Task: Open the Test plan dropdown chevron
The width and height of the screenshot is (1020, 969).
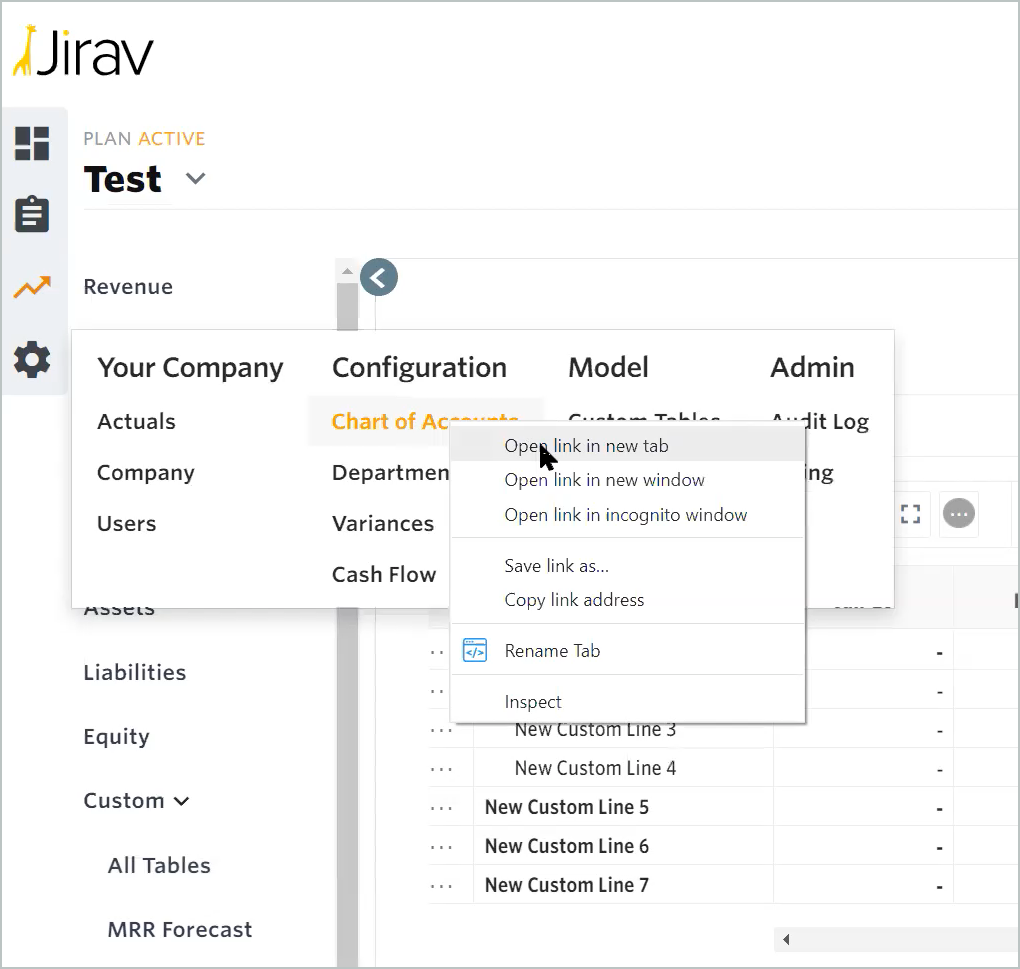Action: [x=196, y=179]
